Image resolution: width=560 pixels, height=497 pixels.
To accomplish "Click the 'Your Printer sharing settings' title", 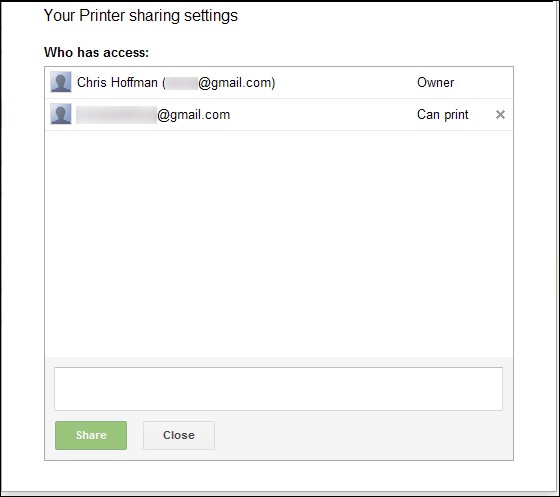I will [141, 16].
